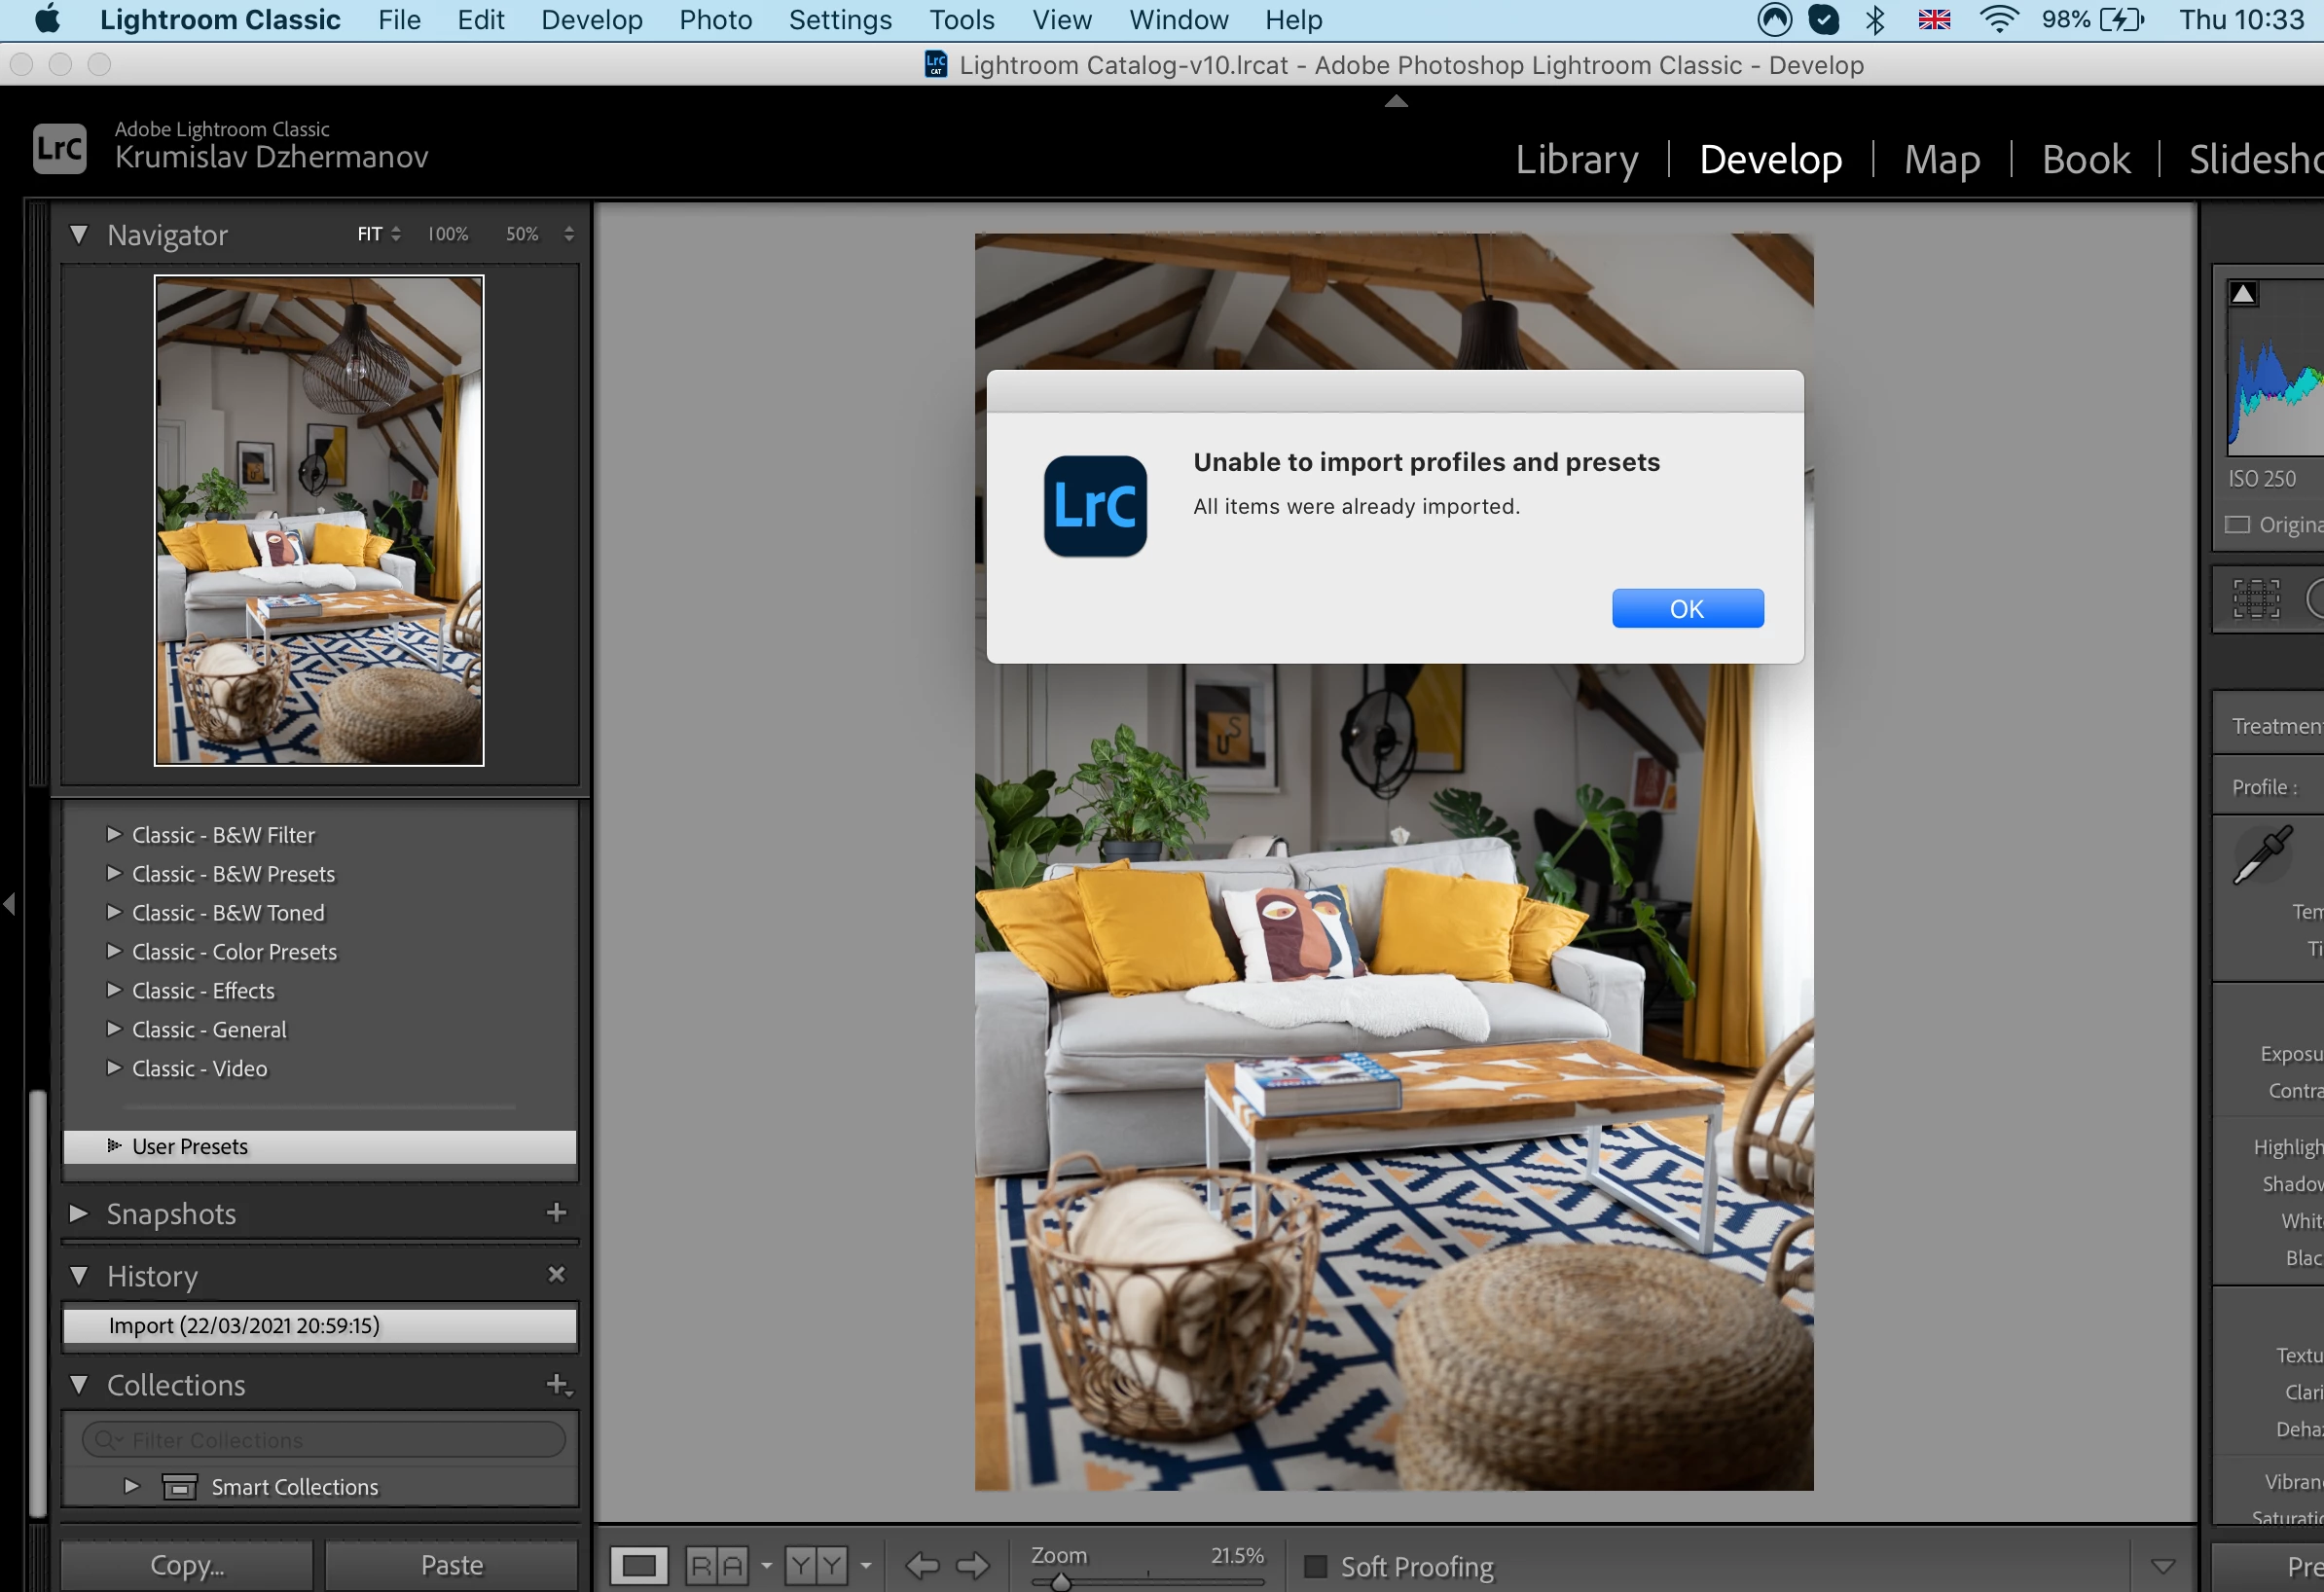Toggle left panel visibility arrow
Viewport: 2324px width, 1592px height.
pos(9,904)
